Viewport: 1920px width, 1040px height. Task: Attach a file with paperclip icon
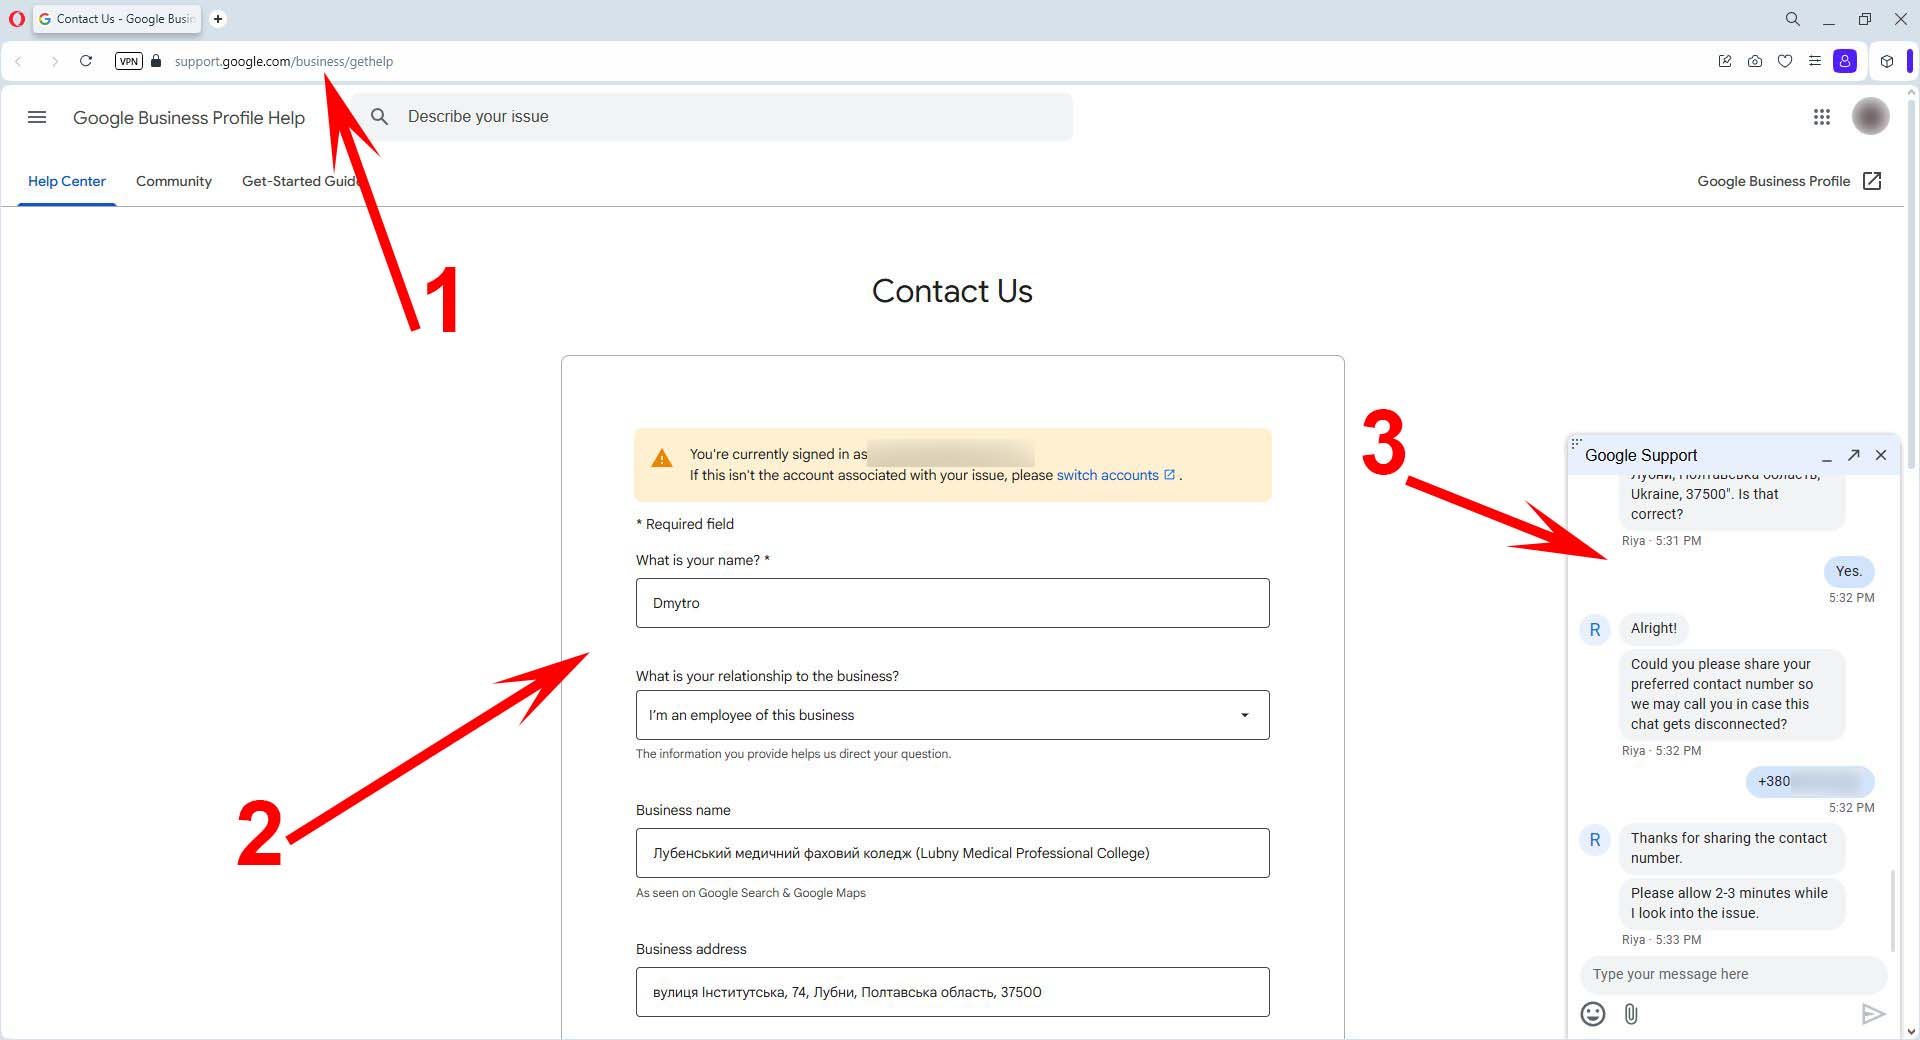point(1631,1014)
